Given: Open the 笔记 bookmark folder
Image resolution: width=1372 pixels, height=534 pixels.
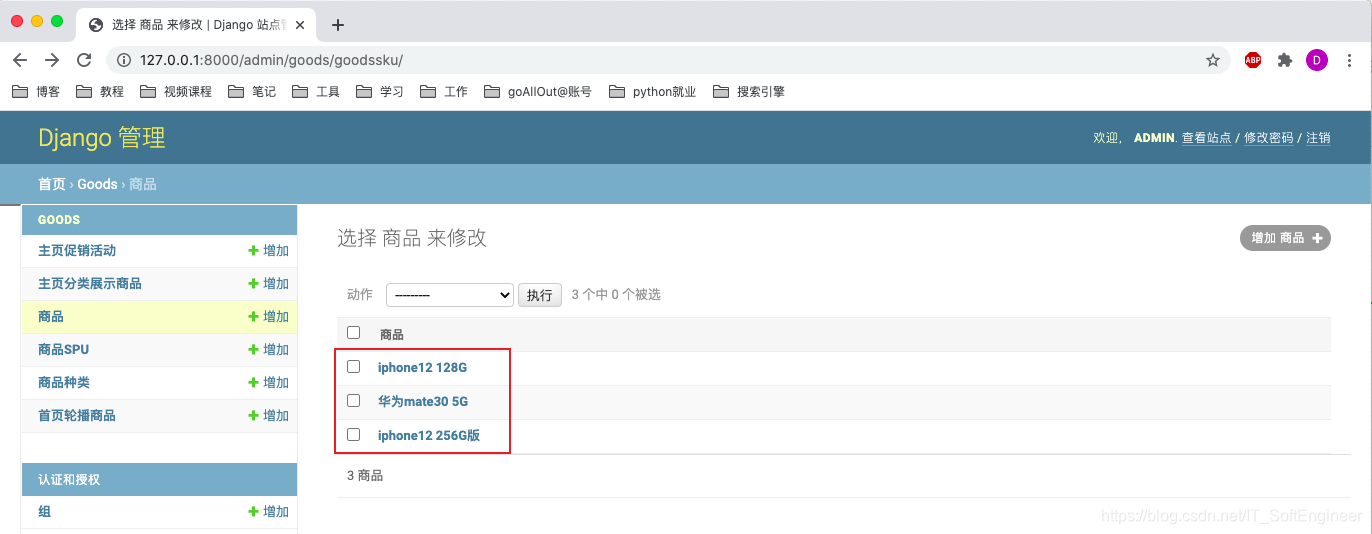Looking at the screenshot, I should point(252,91).
